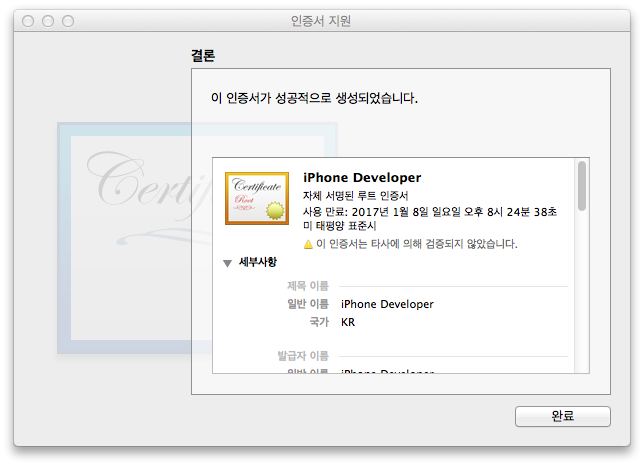Click the '국가' field label
Image resolution: width=644 pixels, height=466 pixels.
click(319, 322)
